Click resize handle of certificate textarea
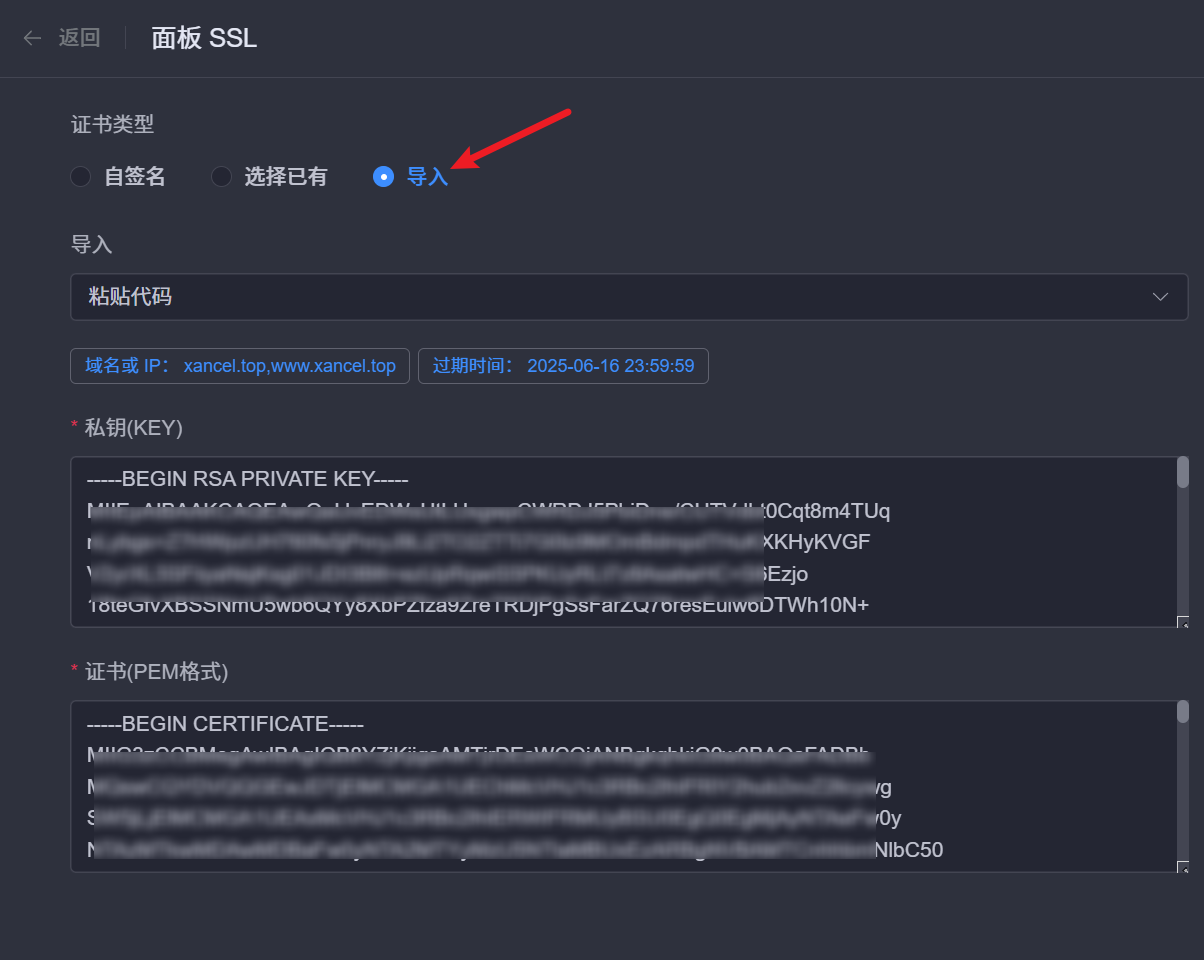The image size is (1204, 960). point(1182,867)
